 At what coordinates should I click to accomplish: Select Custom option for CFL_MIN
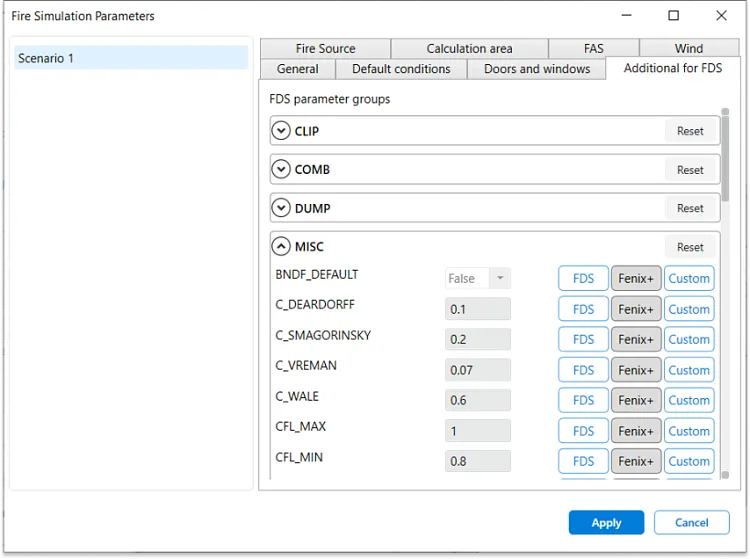click(689, 461)
